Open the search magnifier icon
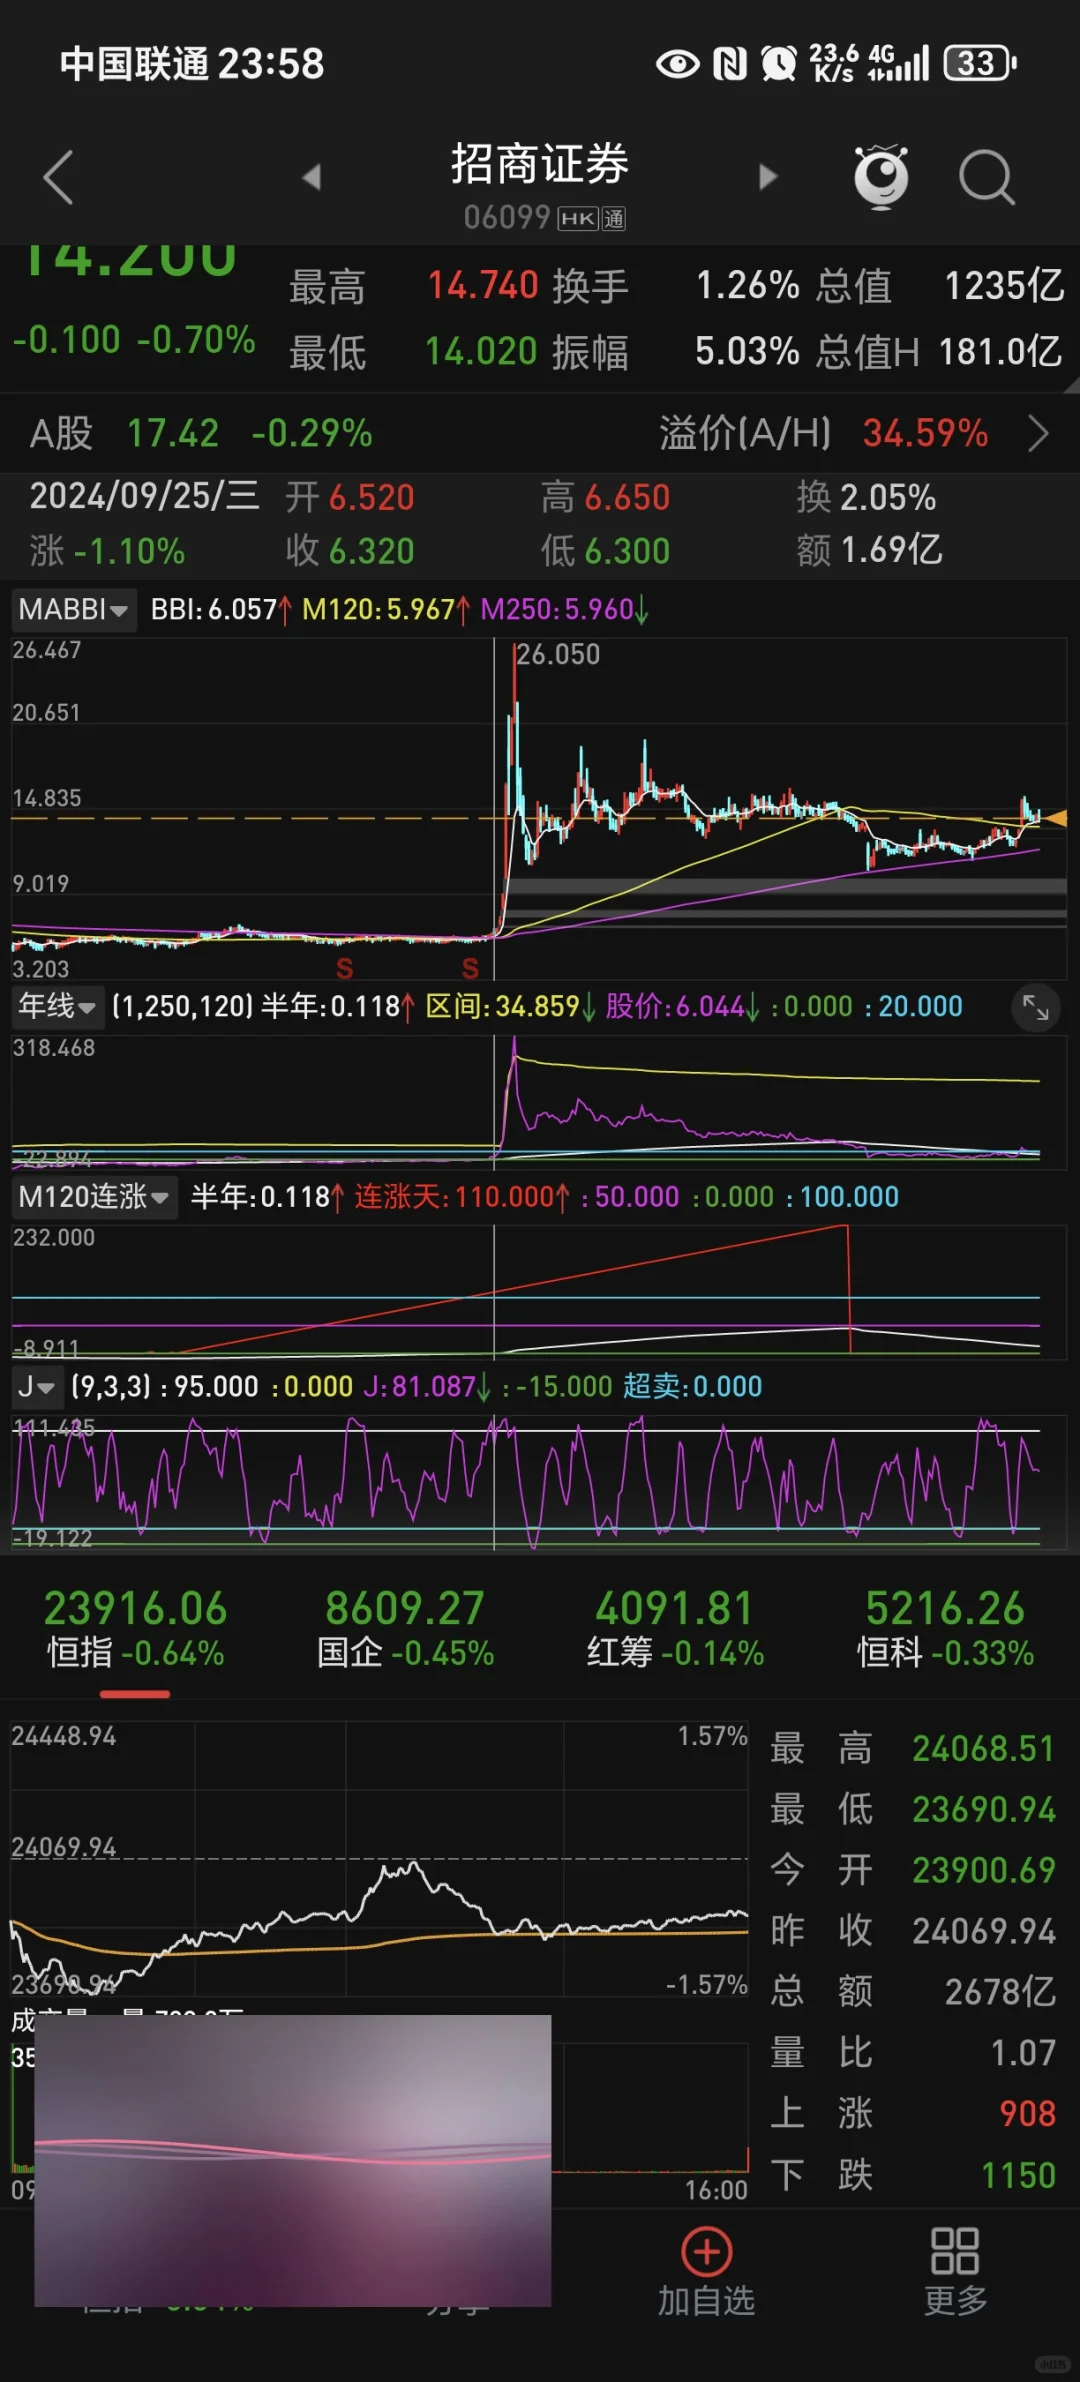The height and width of the screenshot is (2382, 1080). (x=987, y=178)
